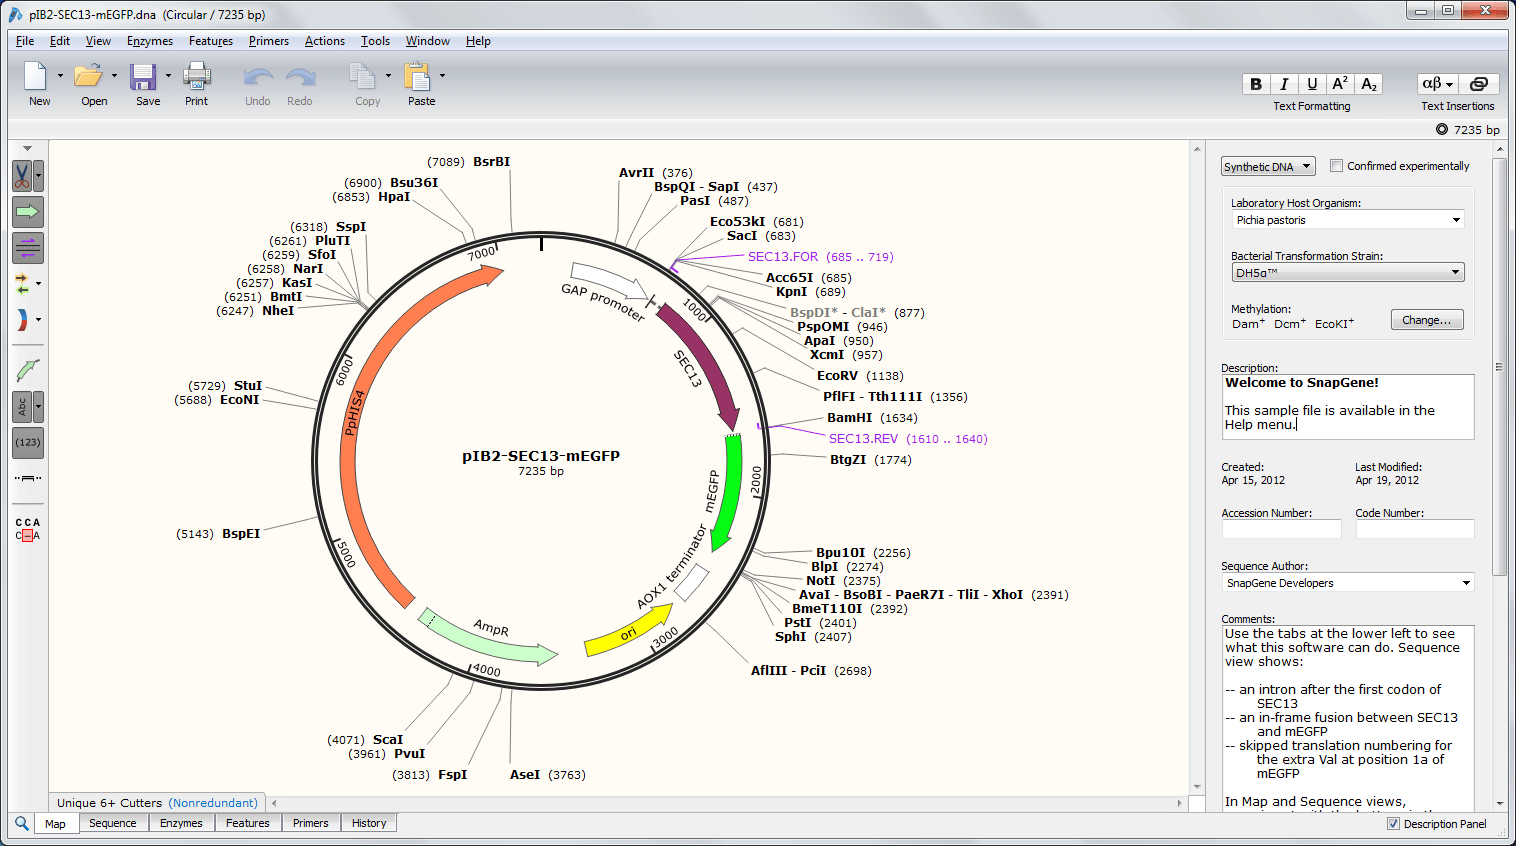Apply italic text formatting
The width and height of the screenshot is (1516, 846).
(1284, 84)
